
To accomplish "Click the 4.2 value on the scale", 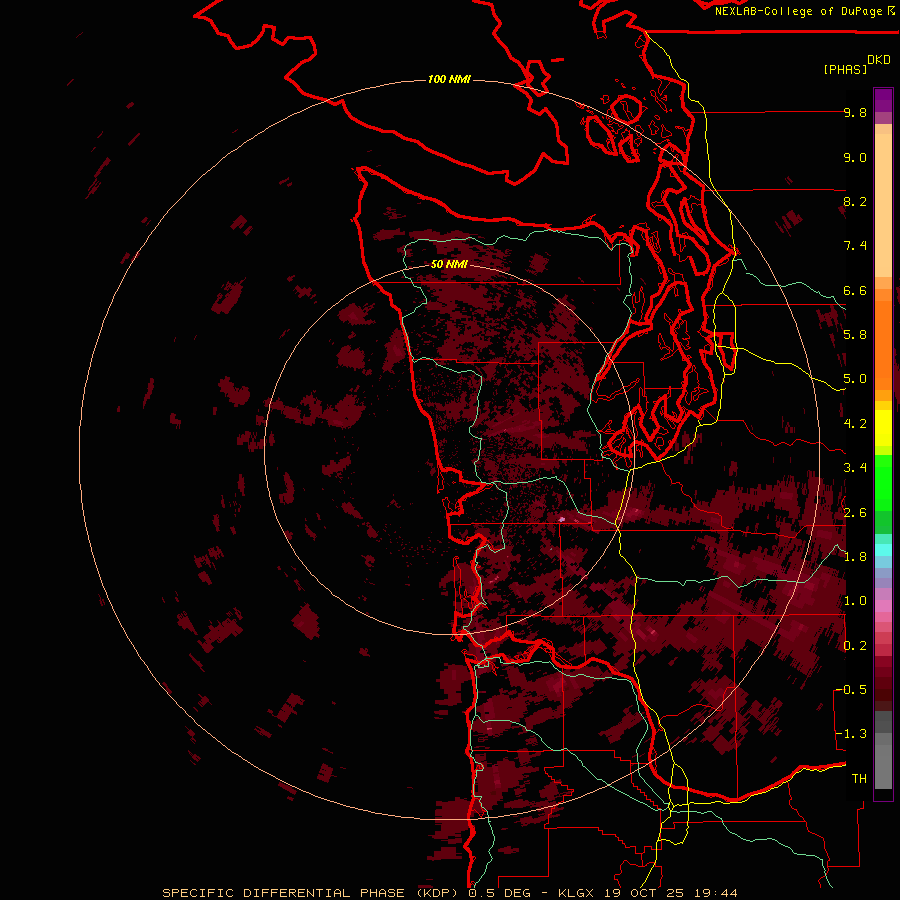I will pos(855,423).
